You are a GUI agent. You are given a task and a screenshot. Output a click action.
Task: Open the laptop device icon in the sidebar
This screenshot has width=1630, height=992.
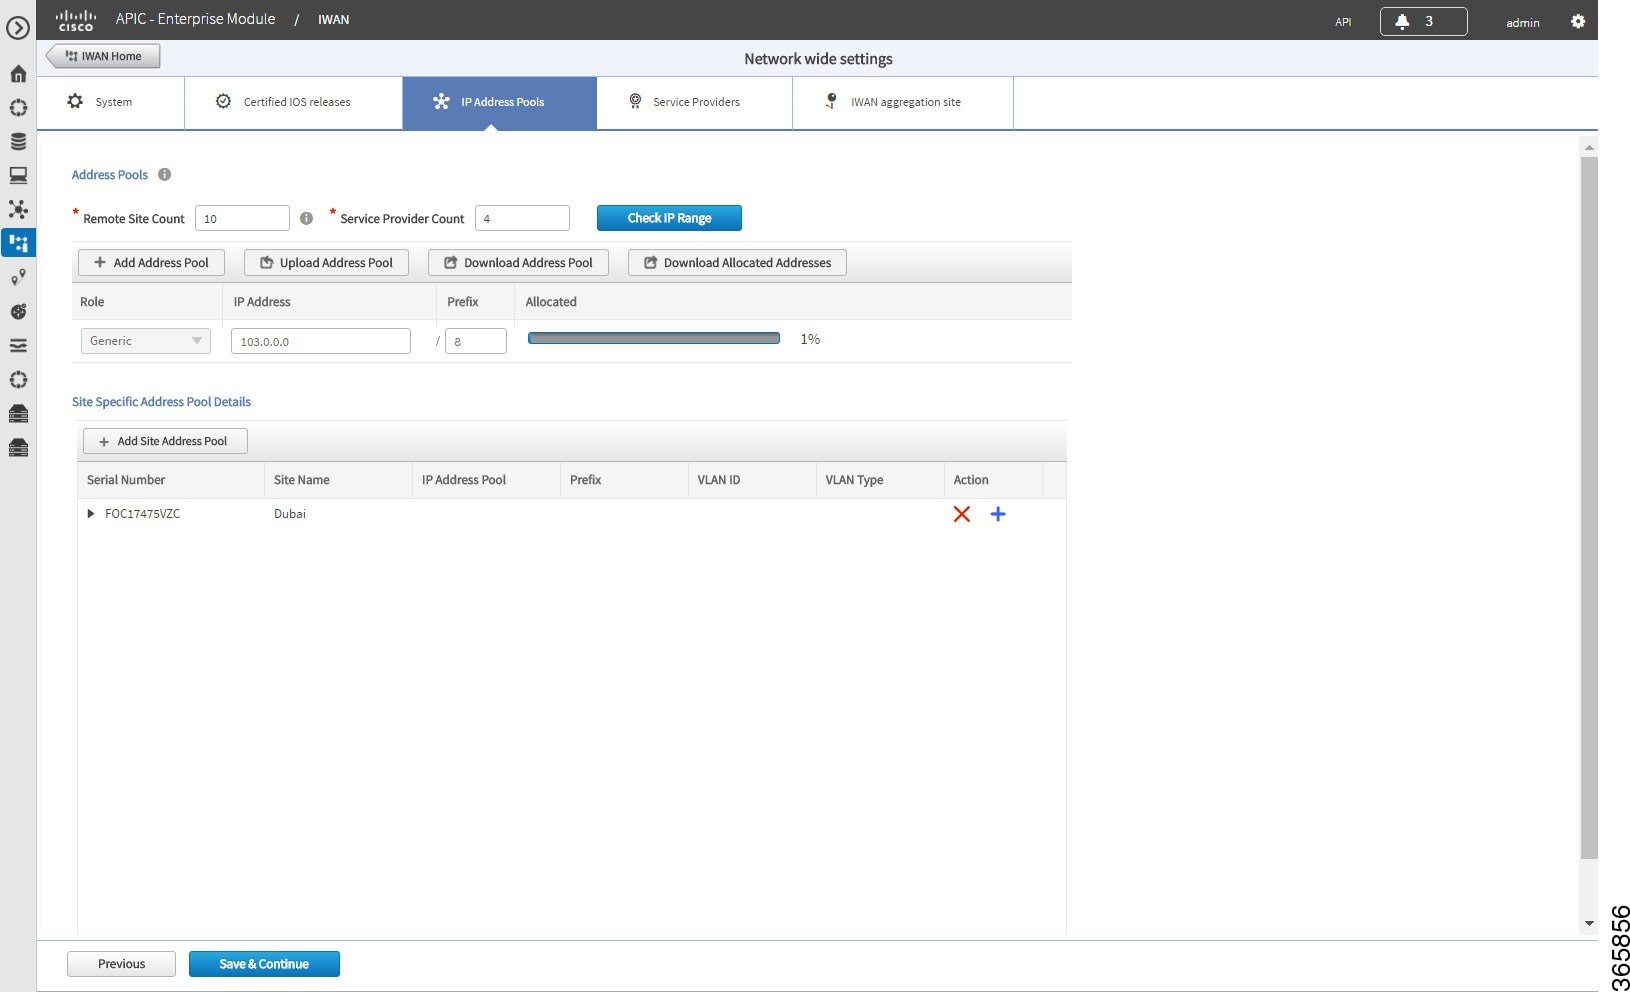(18, 175)
